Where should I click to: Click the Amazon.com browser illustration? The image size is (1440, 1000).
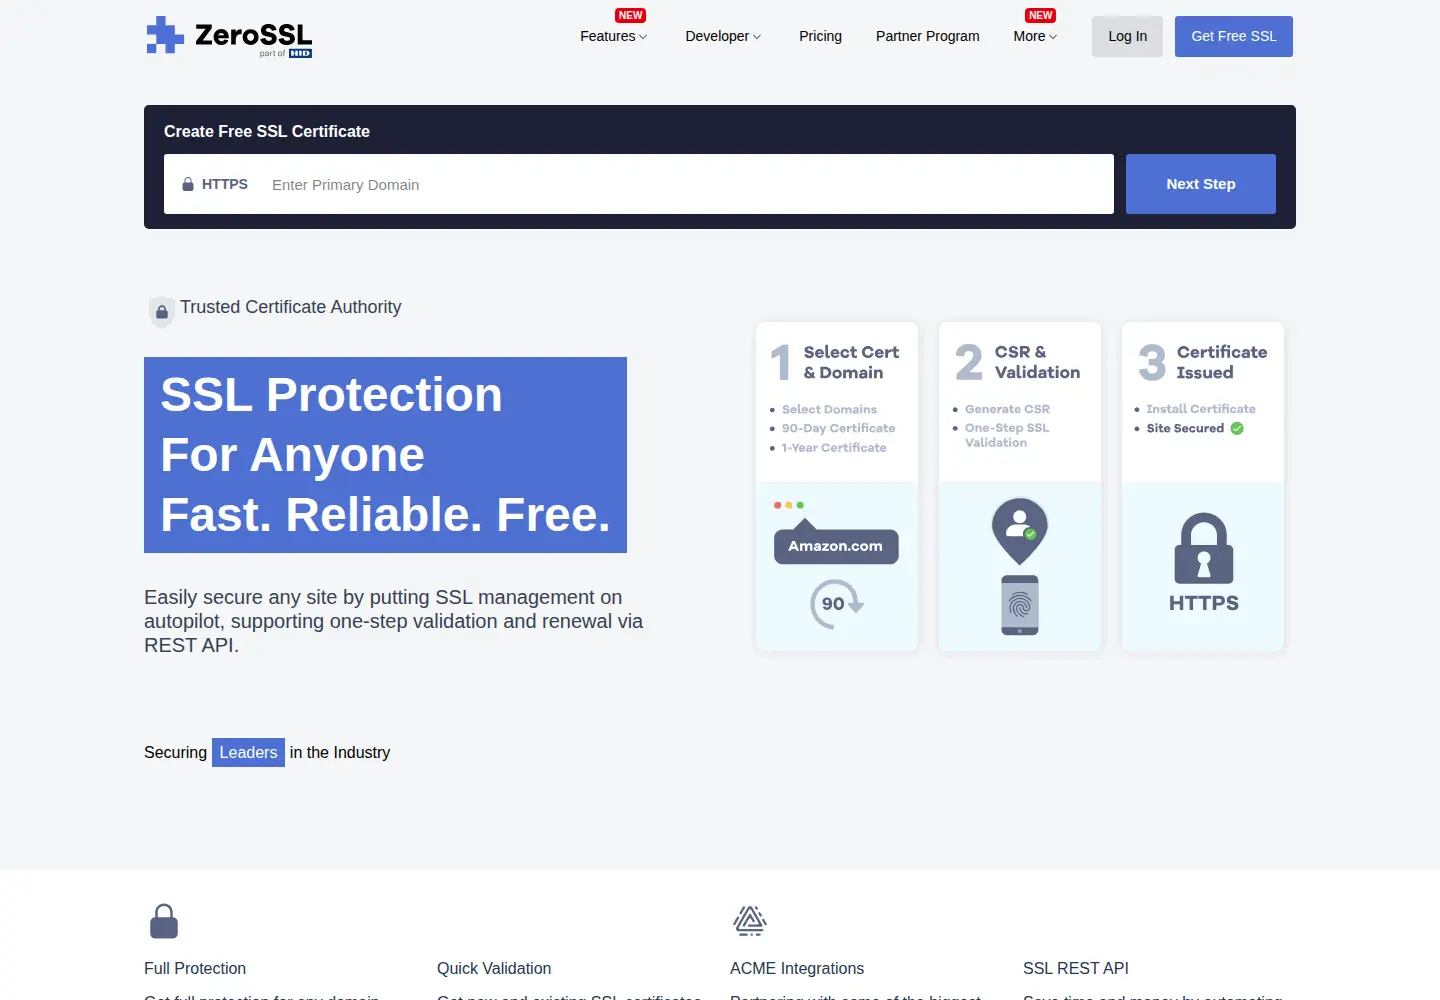coord(836,532)
